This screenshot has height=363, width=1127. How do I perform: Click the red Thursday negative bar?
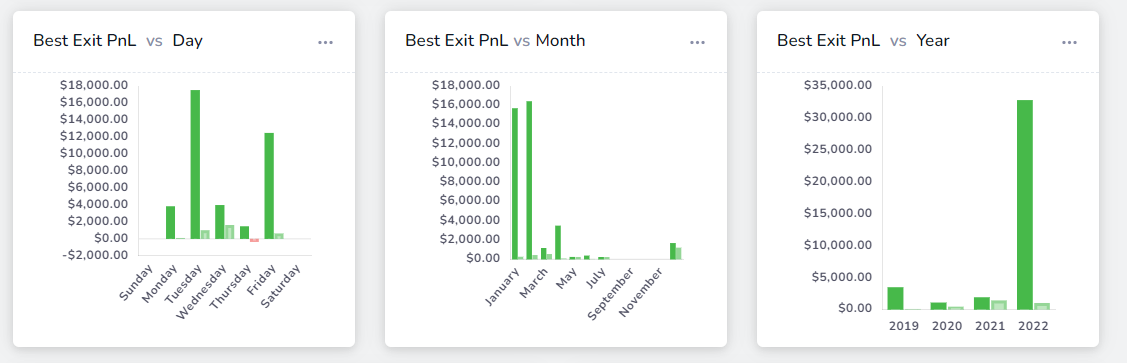point(254,240)
